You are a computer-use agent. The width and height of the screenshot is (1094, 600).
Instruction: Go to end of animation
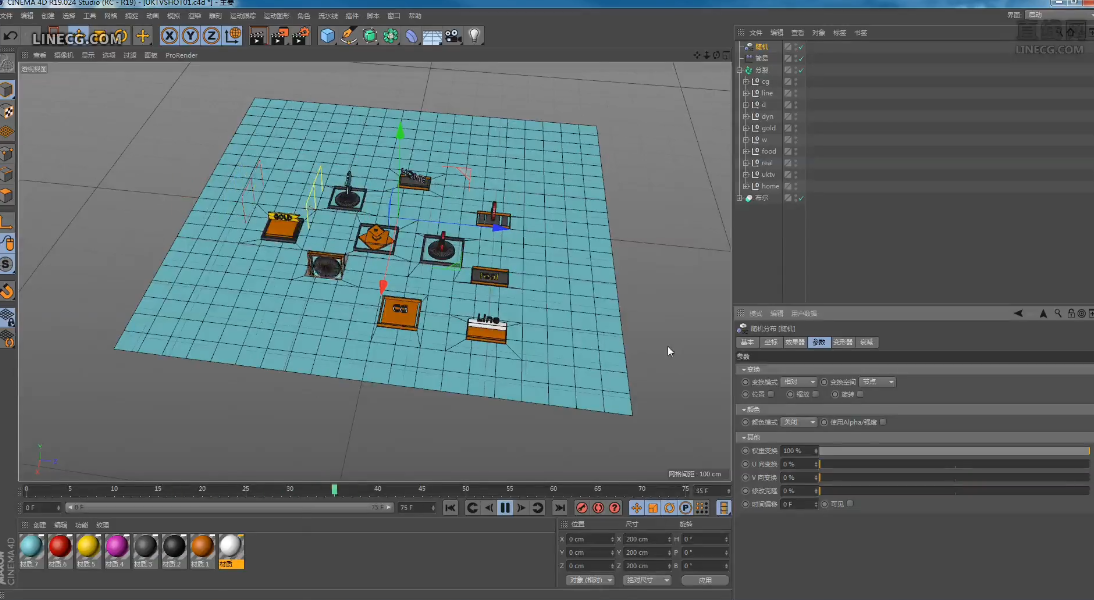point(560,508)
